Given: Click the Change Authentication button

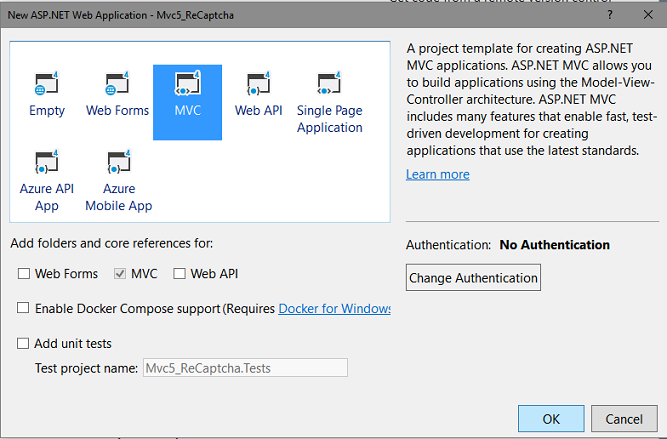Looking at the screenshot, I should [473, 278].
